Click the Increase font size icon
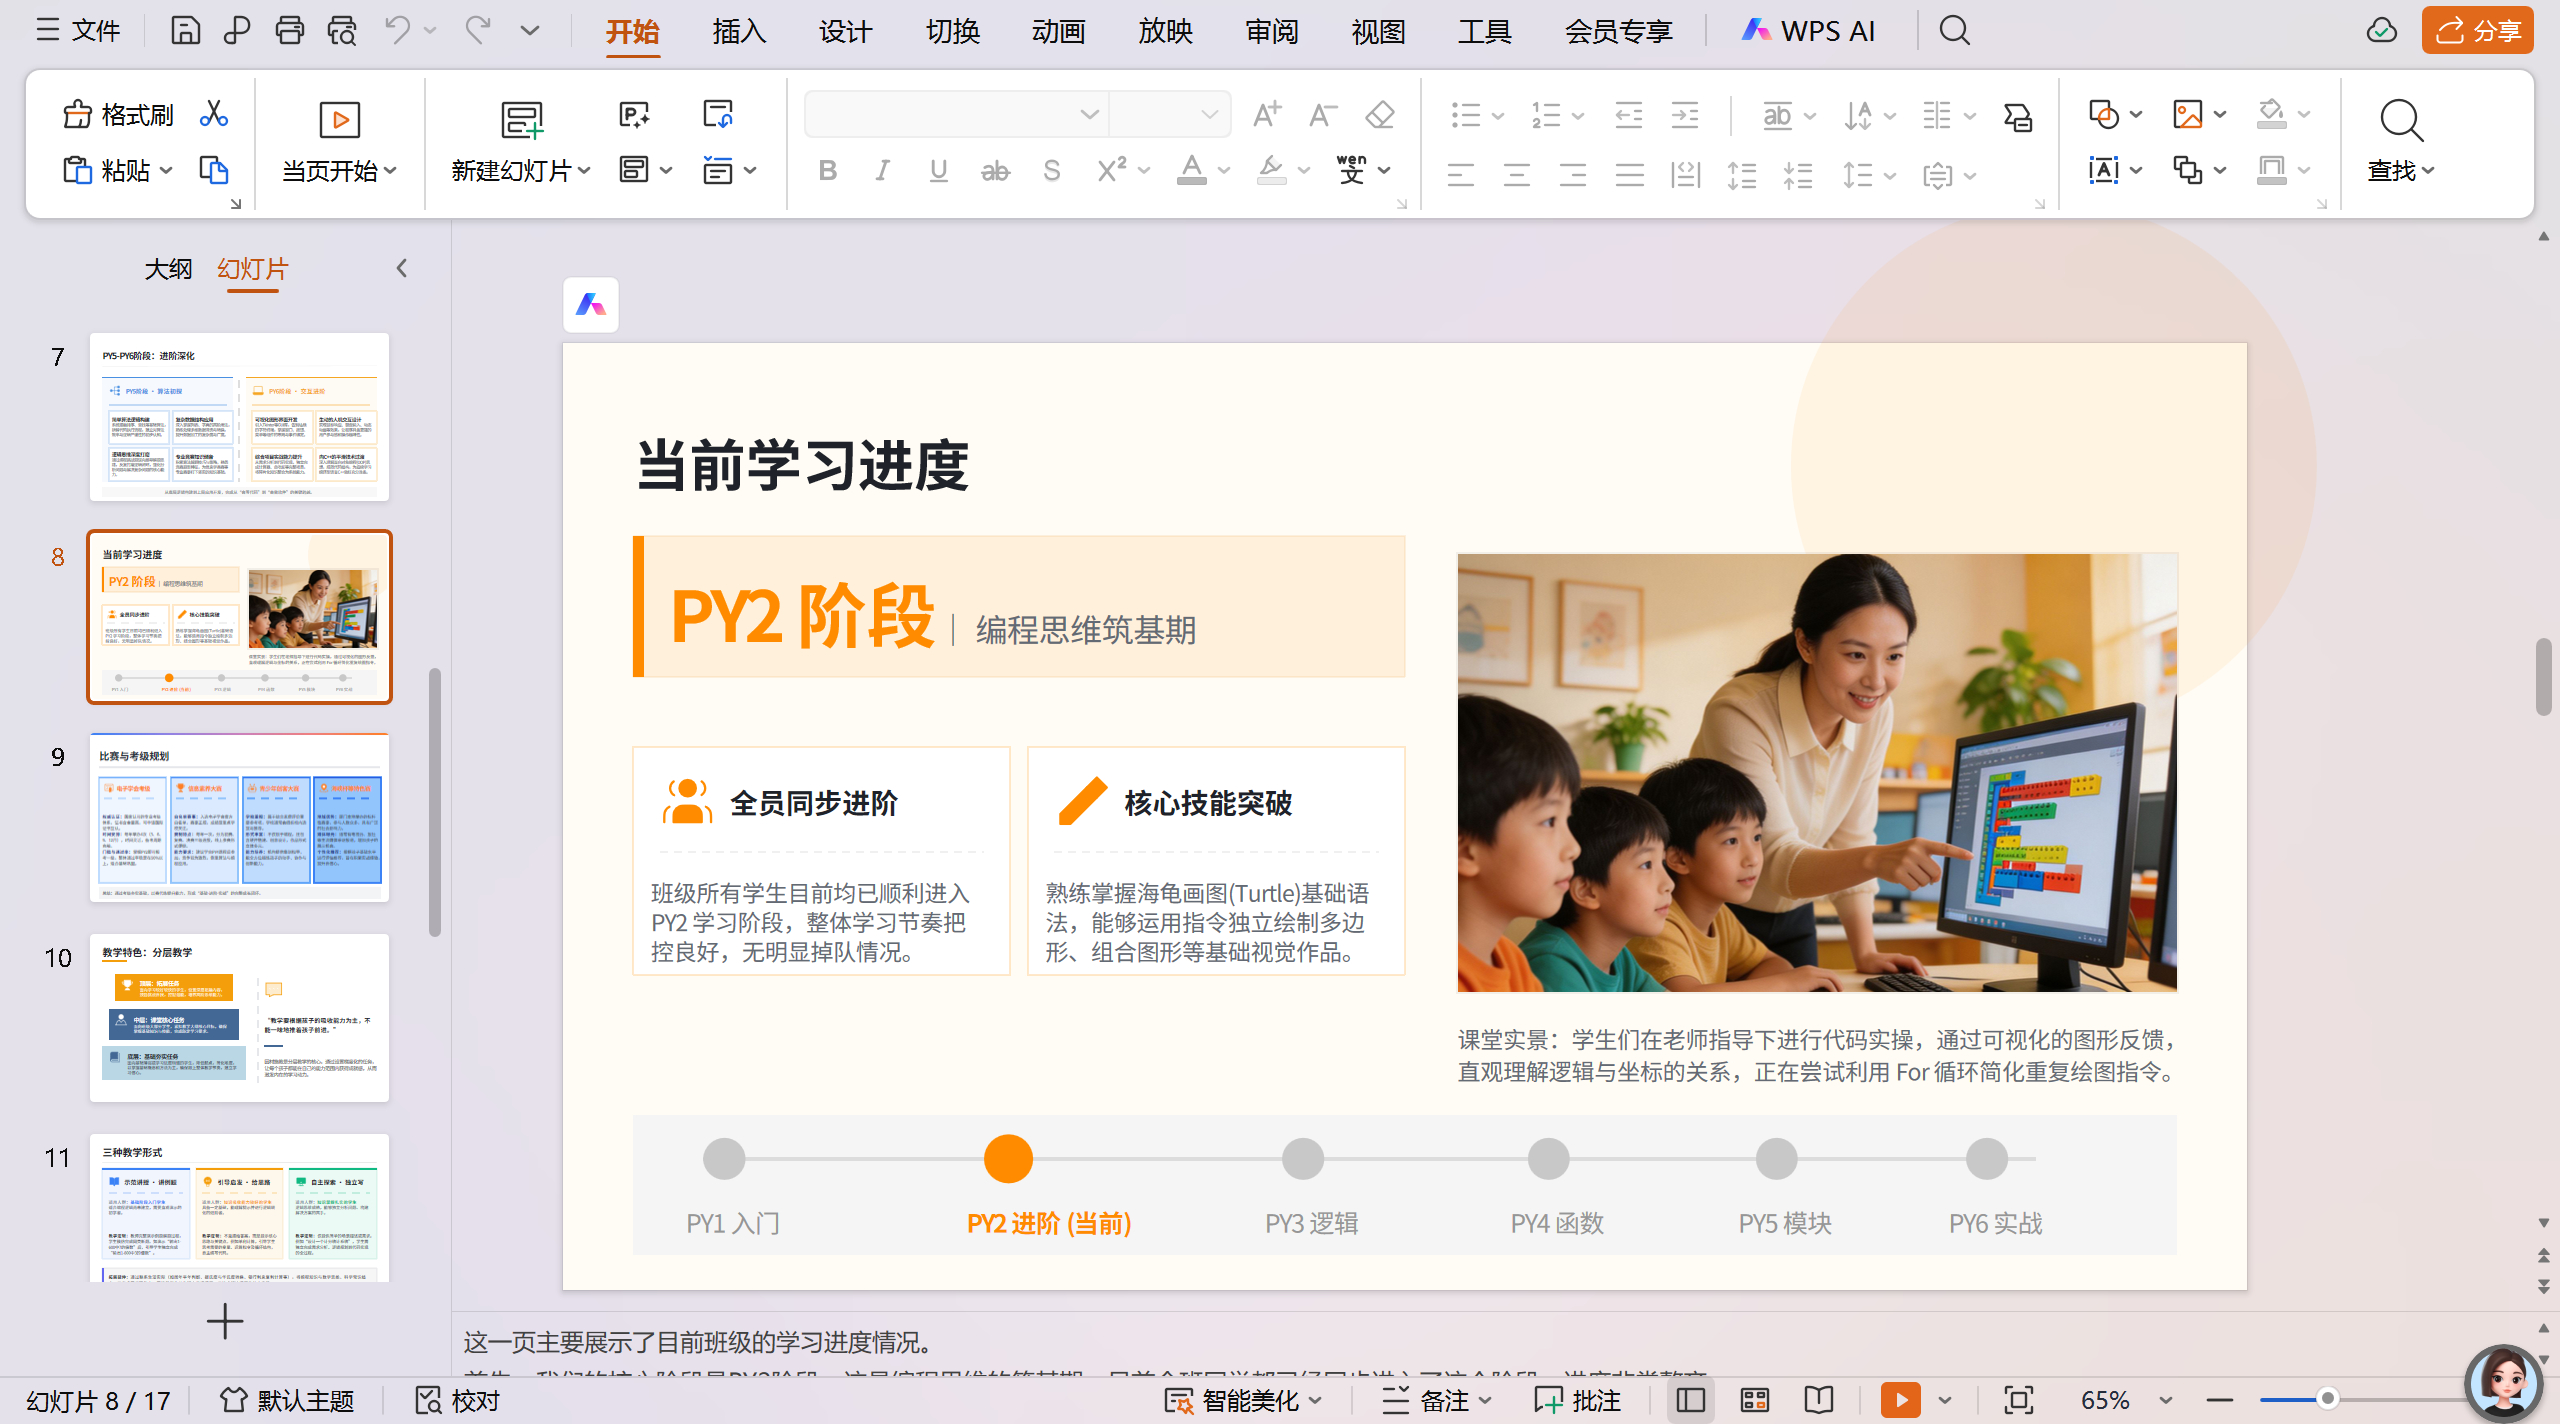The height and width of the screenshot is (1424, 2560). point(1267,115)
